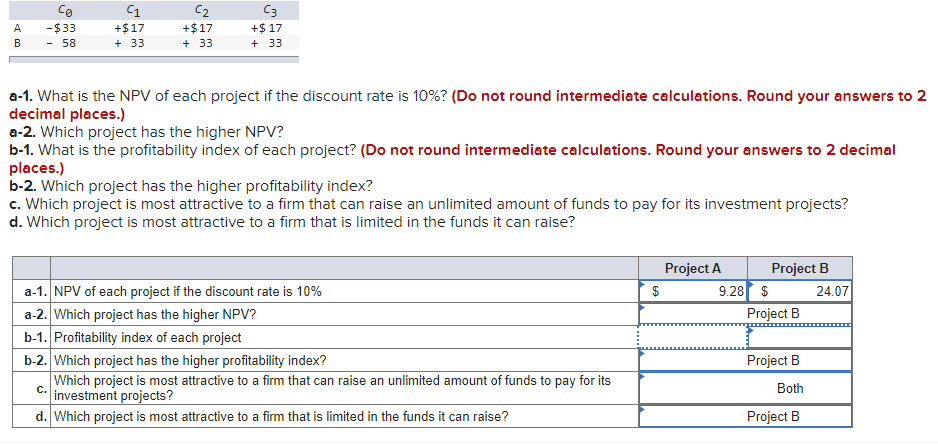
Task: Click the 'NPV of each project' row label
Action: click(188, 292)
